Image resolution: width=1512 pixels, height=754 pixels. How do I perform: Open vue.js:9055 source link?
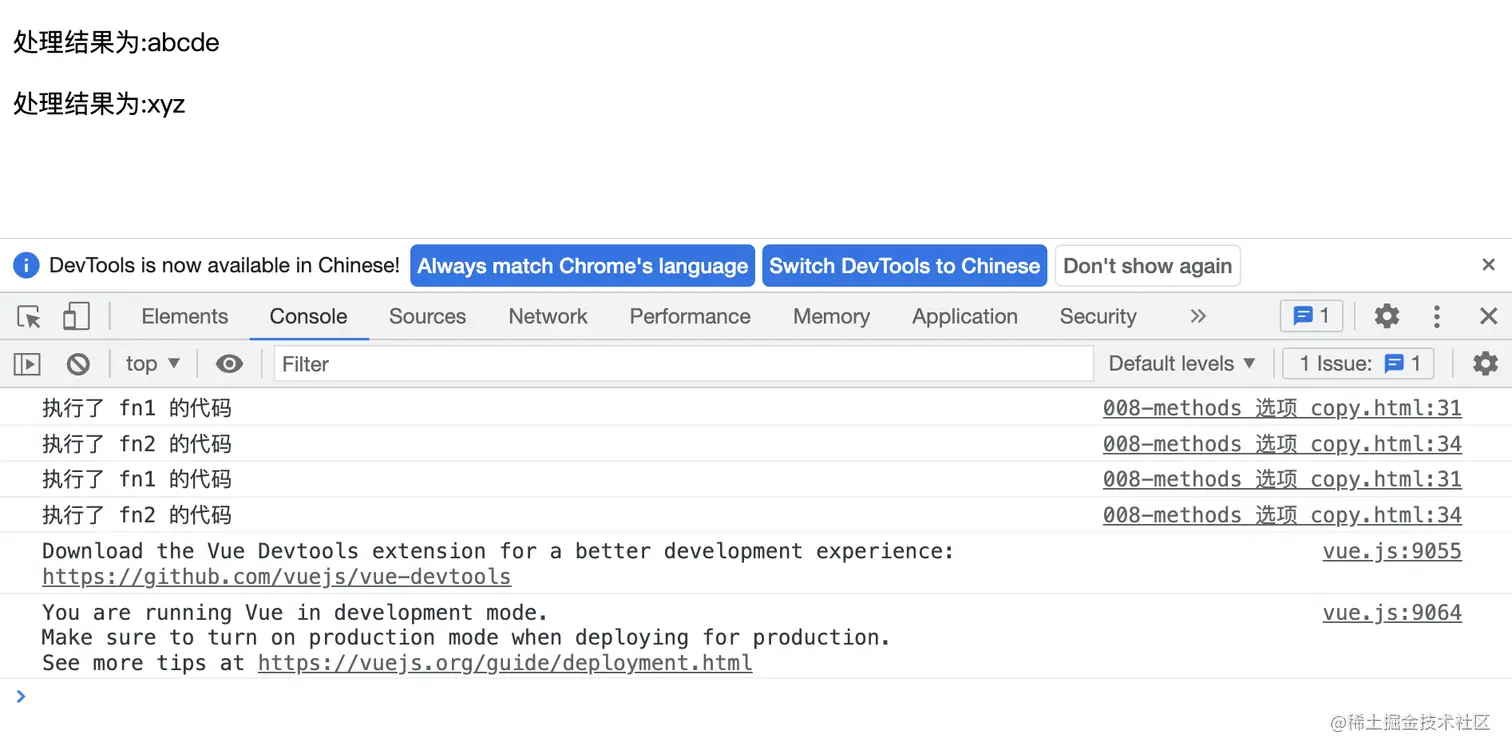point(1392,551)
